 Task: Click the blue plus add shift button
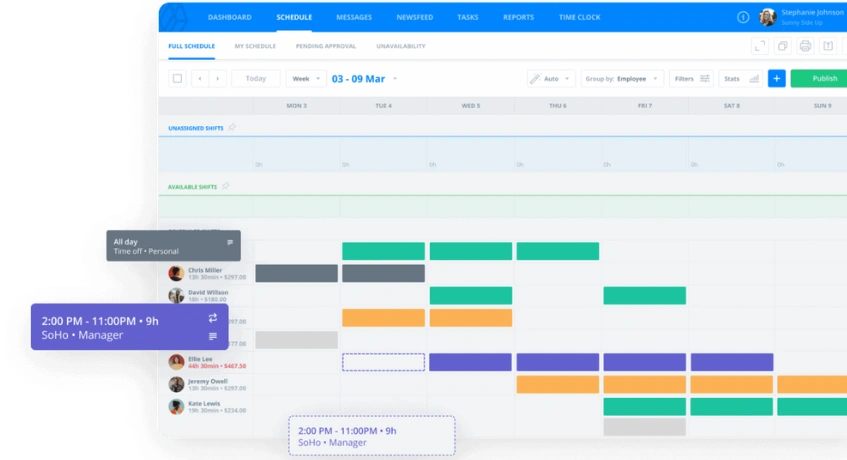(x=776, y=78)
